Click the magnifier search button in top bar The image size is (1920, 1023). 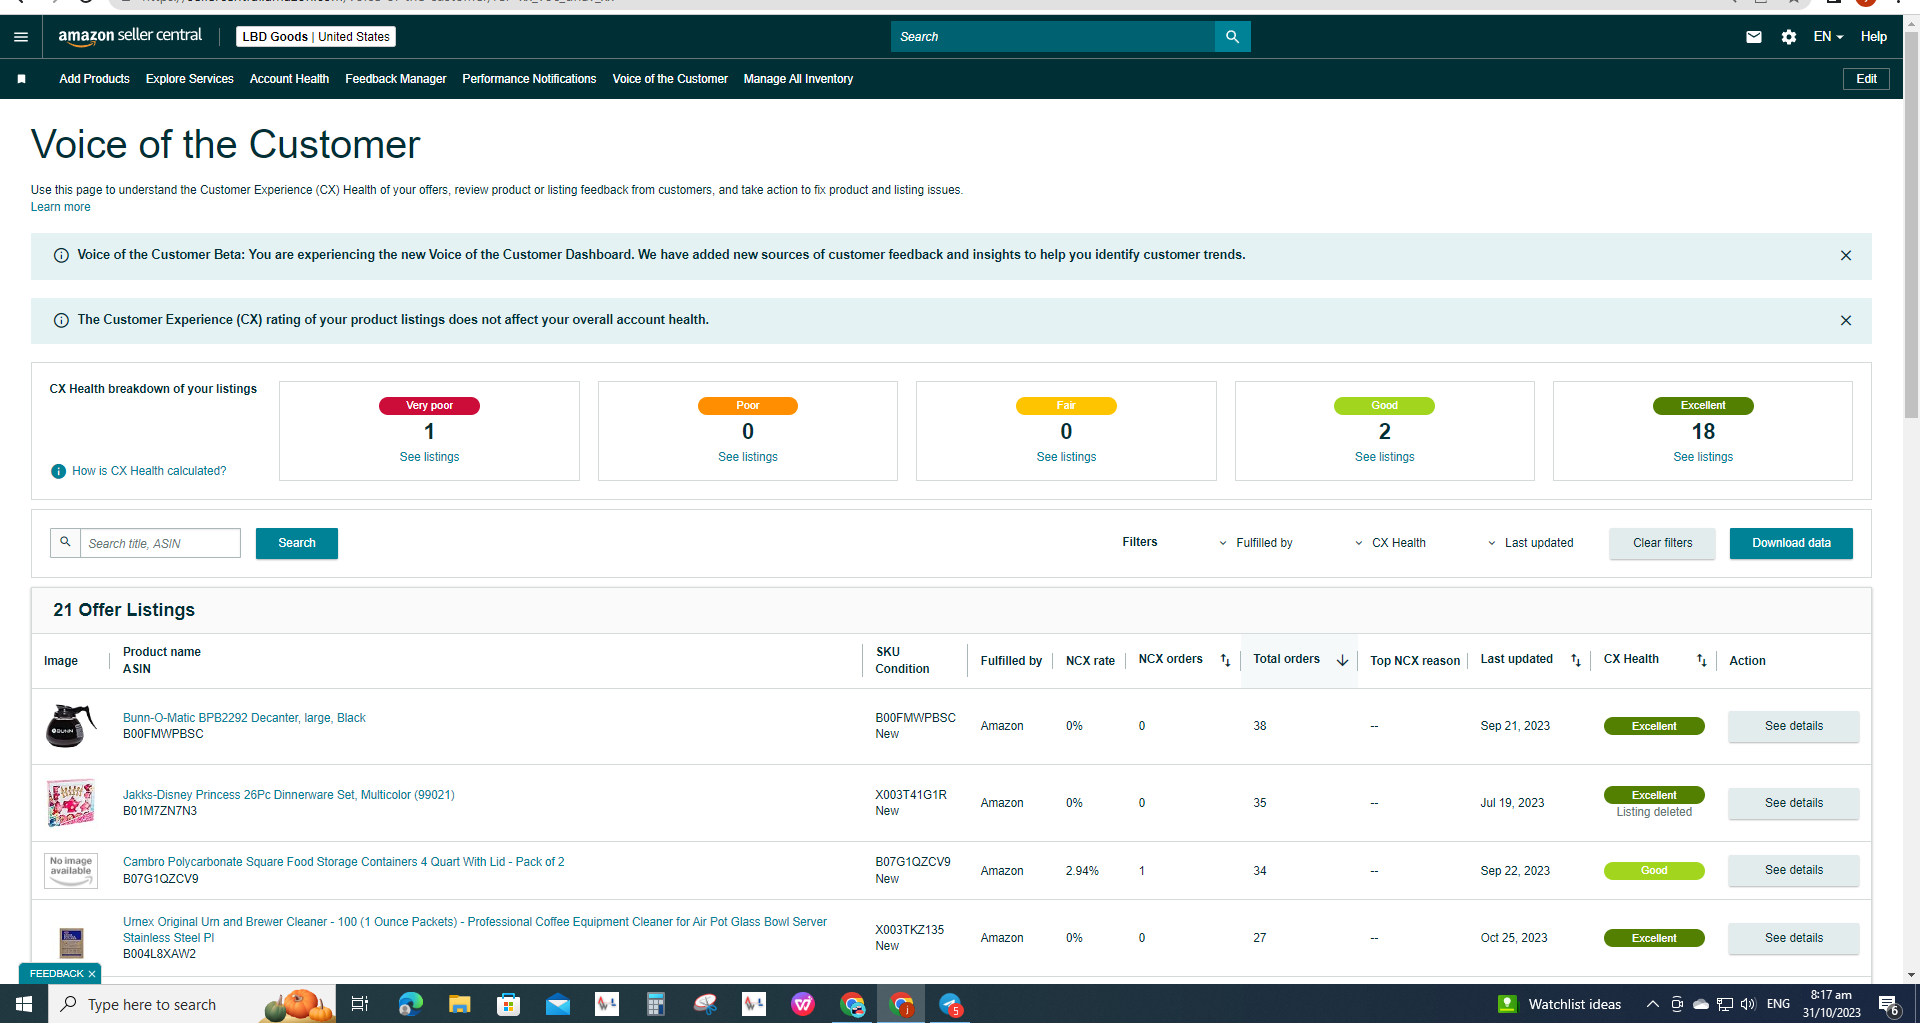point(1232,37)
